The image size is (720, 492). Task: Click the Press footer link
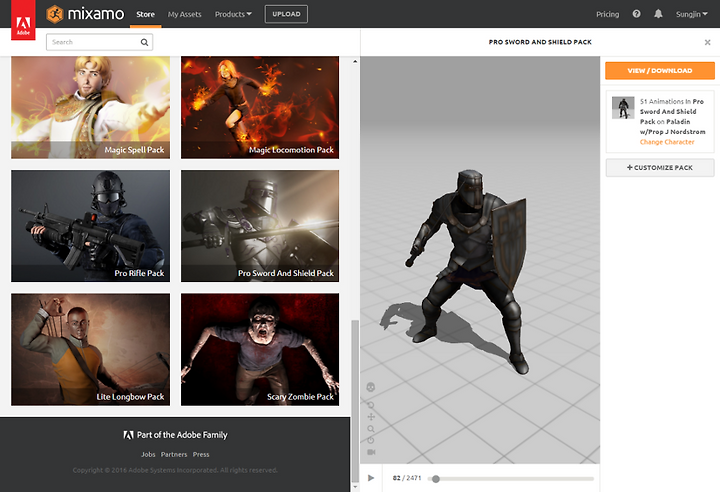click(x=201, y=454)
